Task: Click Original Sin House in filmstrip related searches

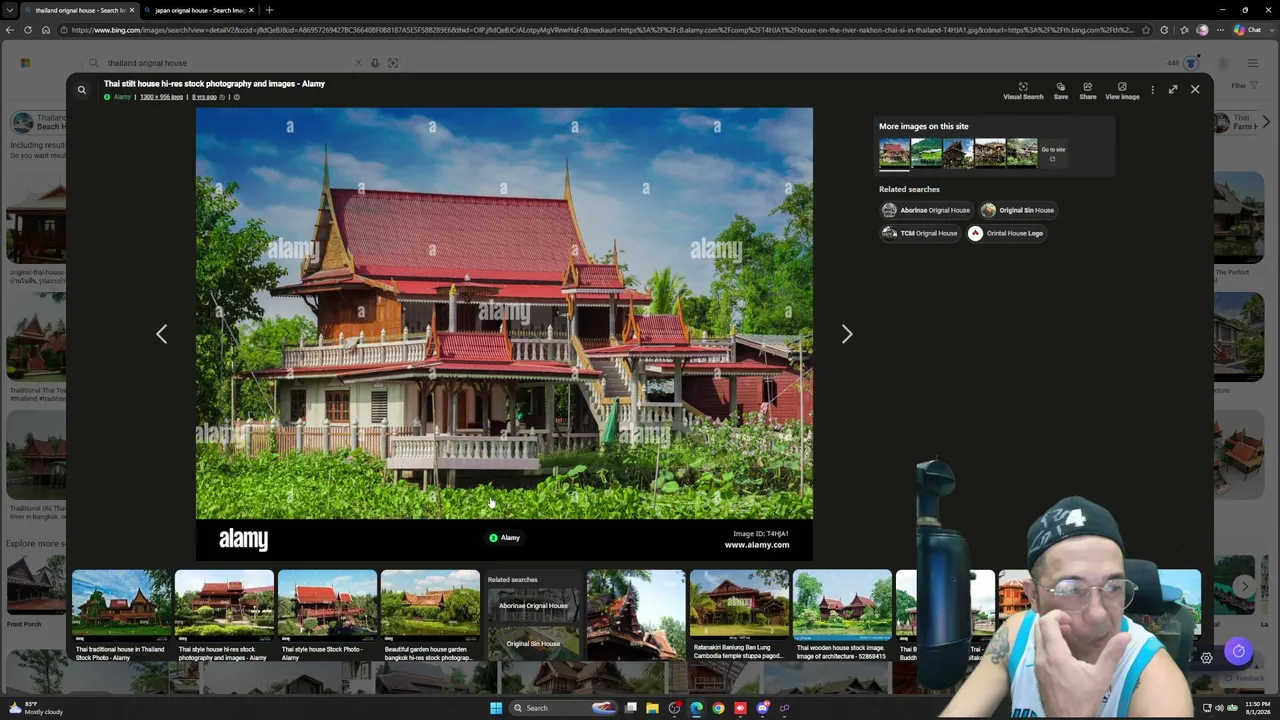Action: tap(533, 643)
